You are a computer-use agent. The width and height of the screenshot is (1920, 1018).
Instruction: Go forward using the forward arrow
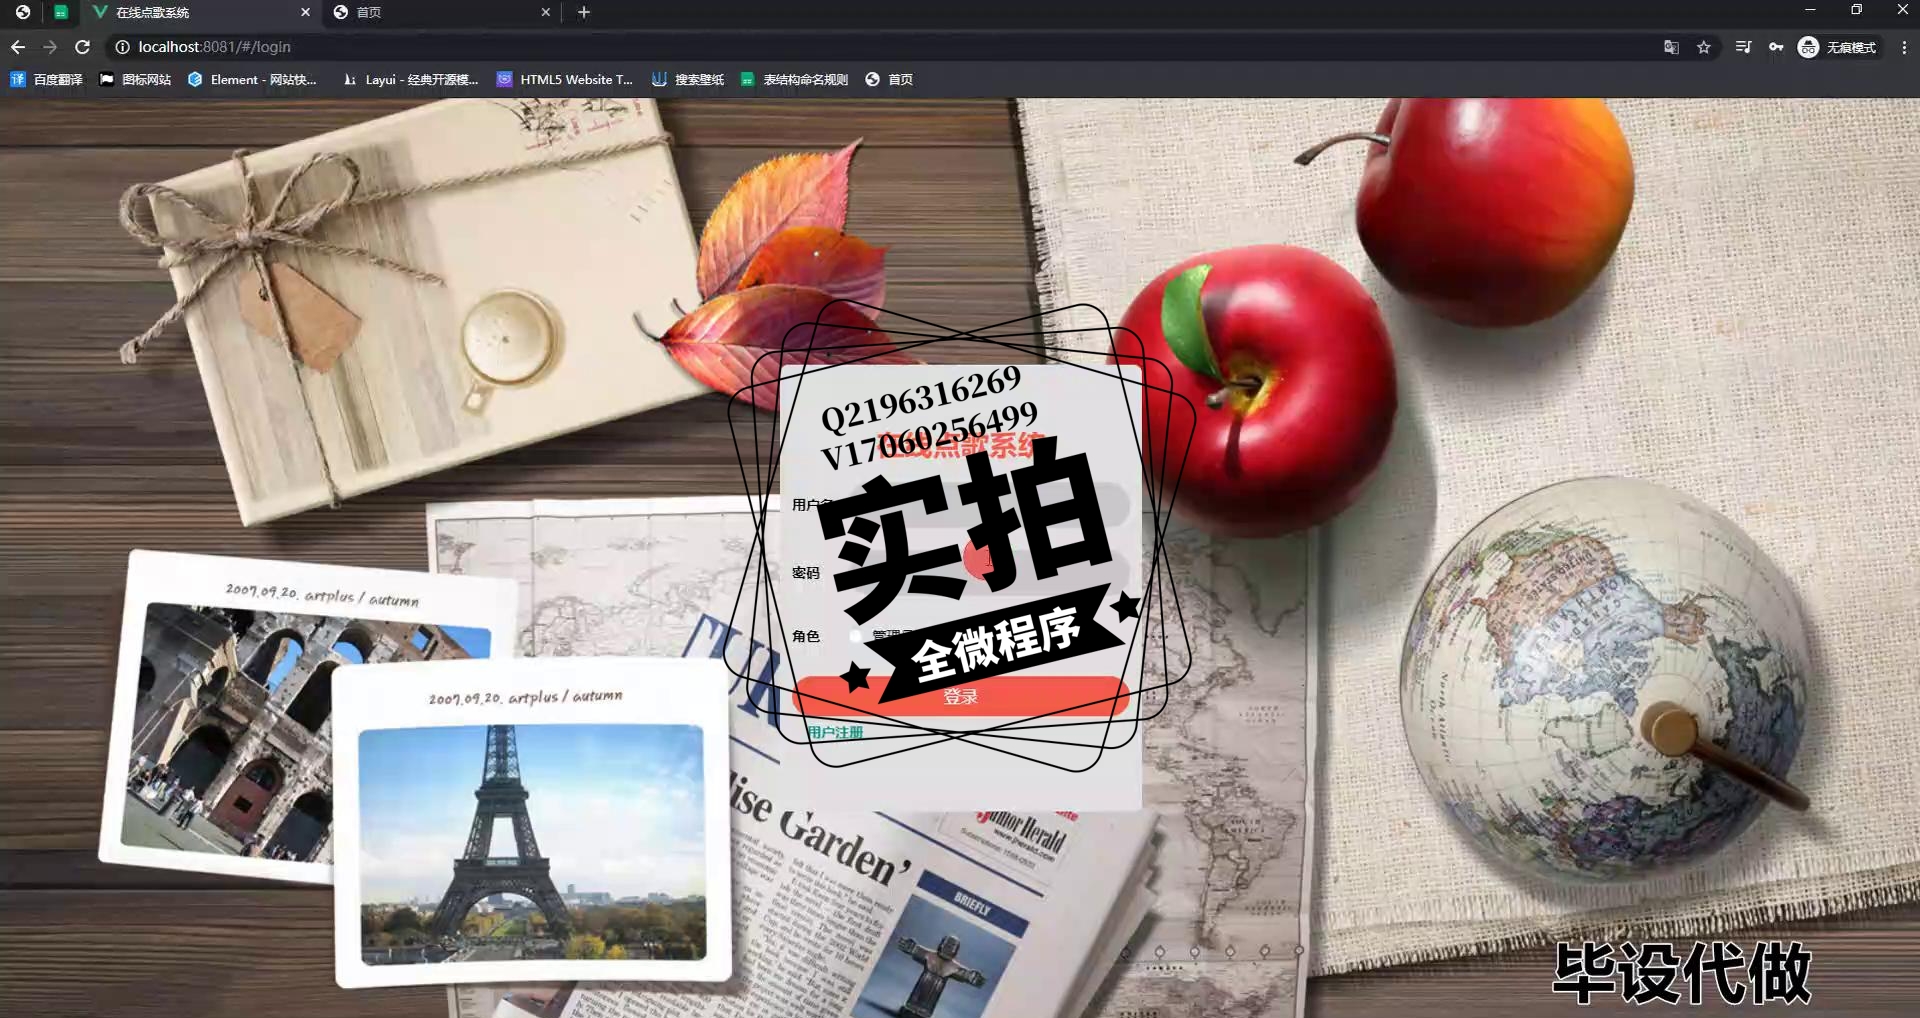50,47
